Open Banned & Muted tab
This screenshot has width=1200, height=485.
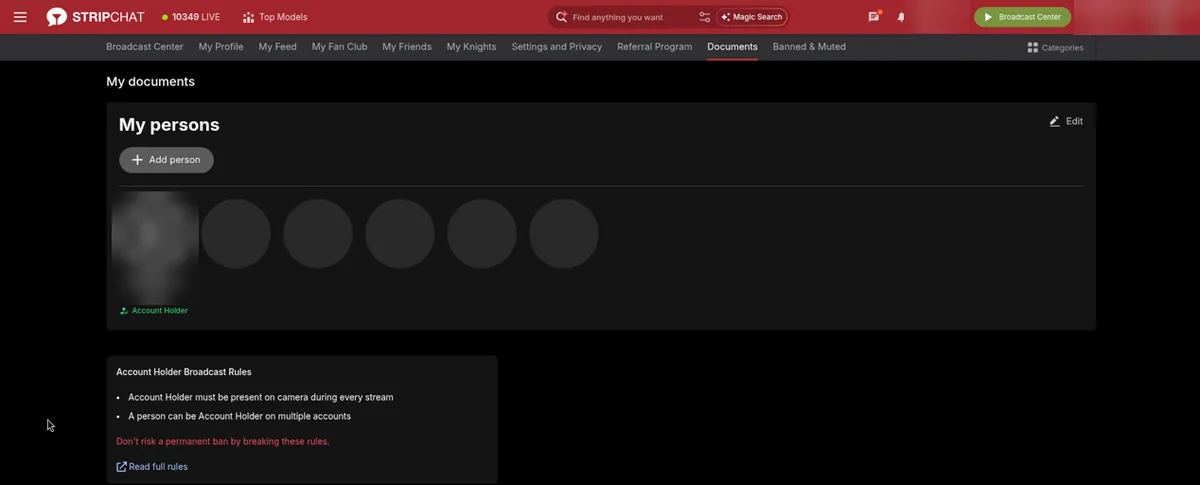click(809, 47)
